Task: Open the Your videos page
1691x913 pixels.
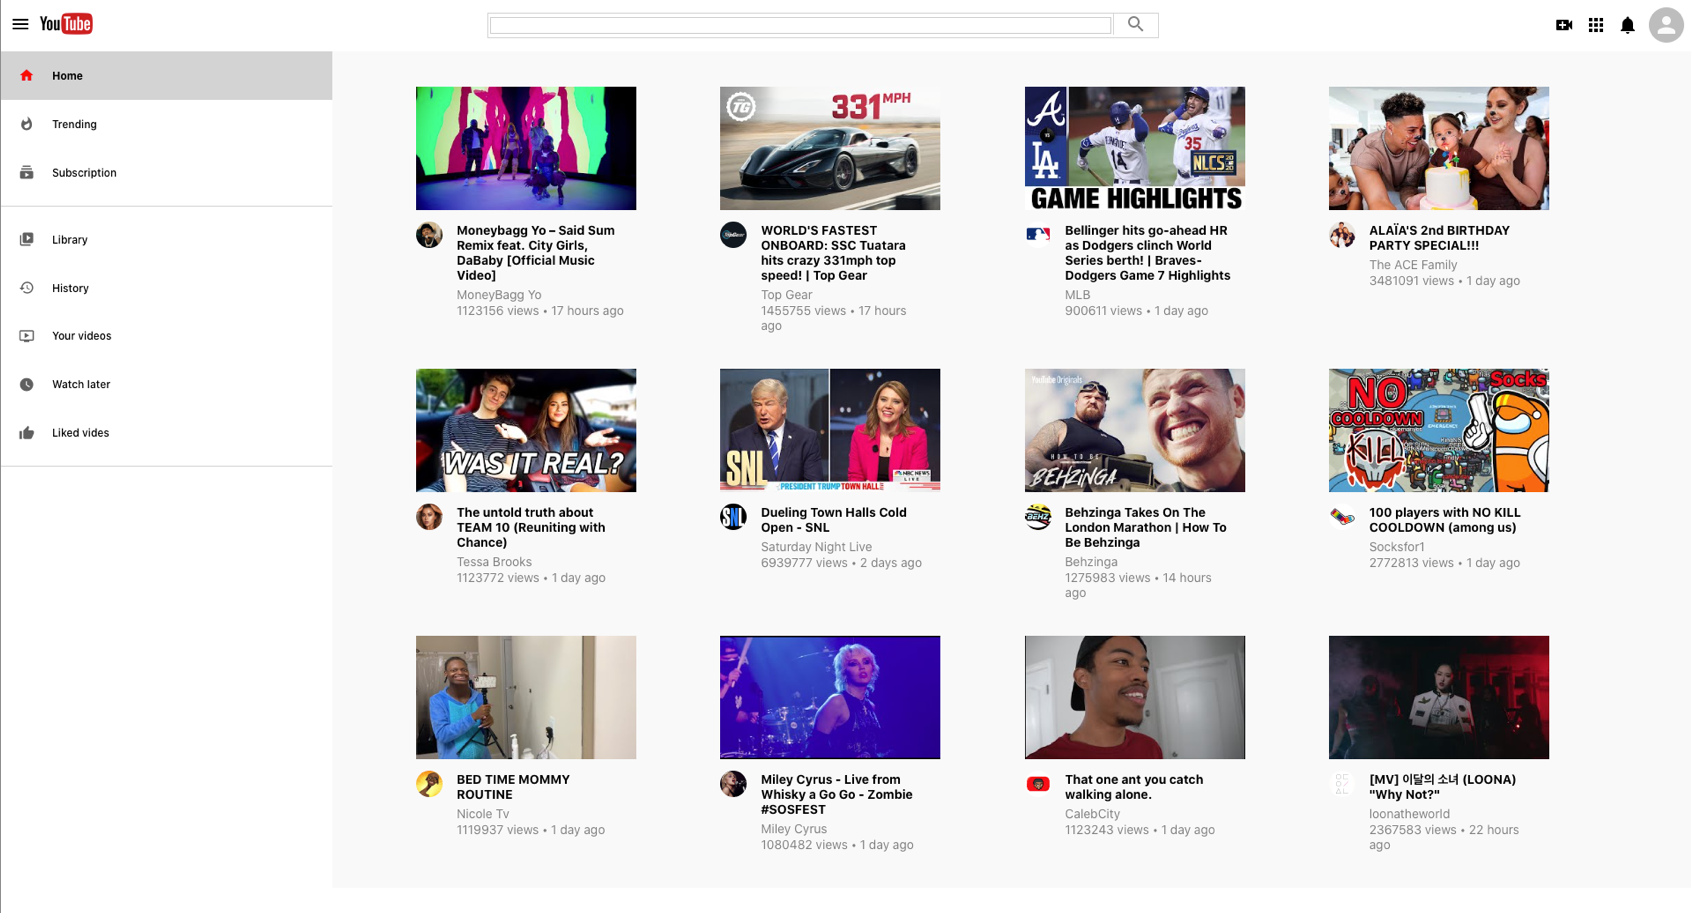Action: tap(80, 335)
